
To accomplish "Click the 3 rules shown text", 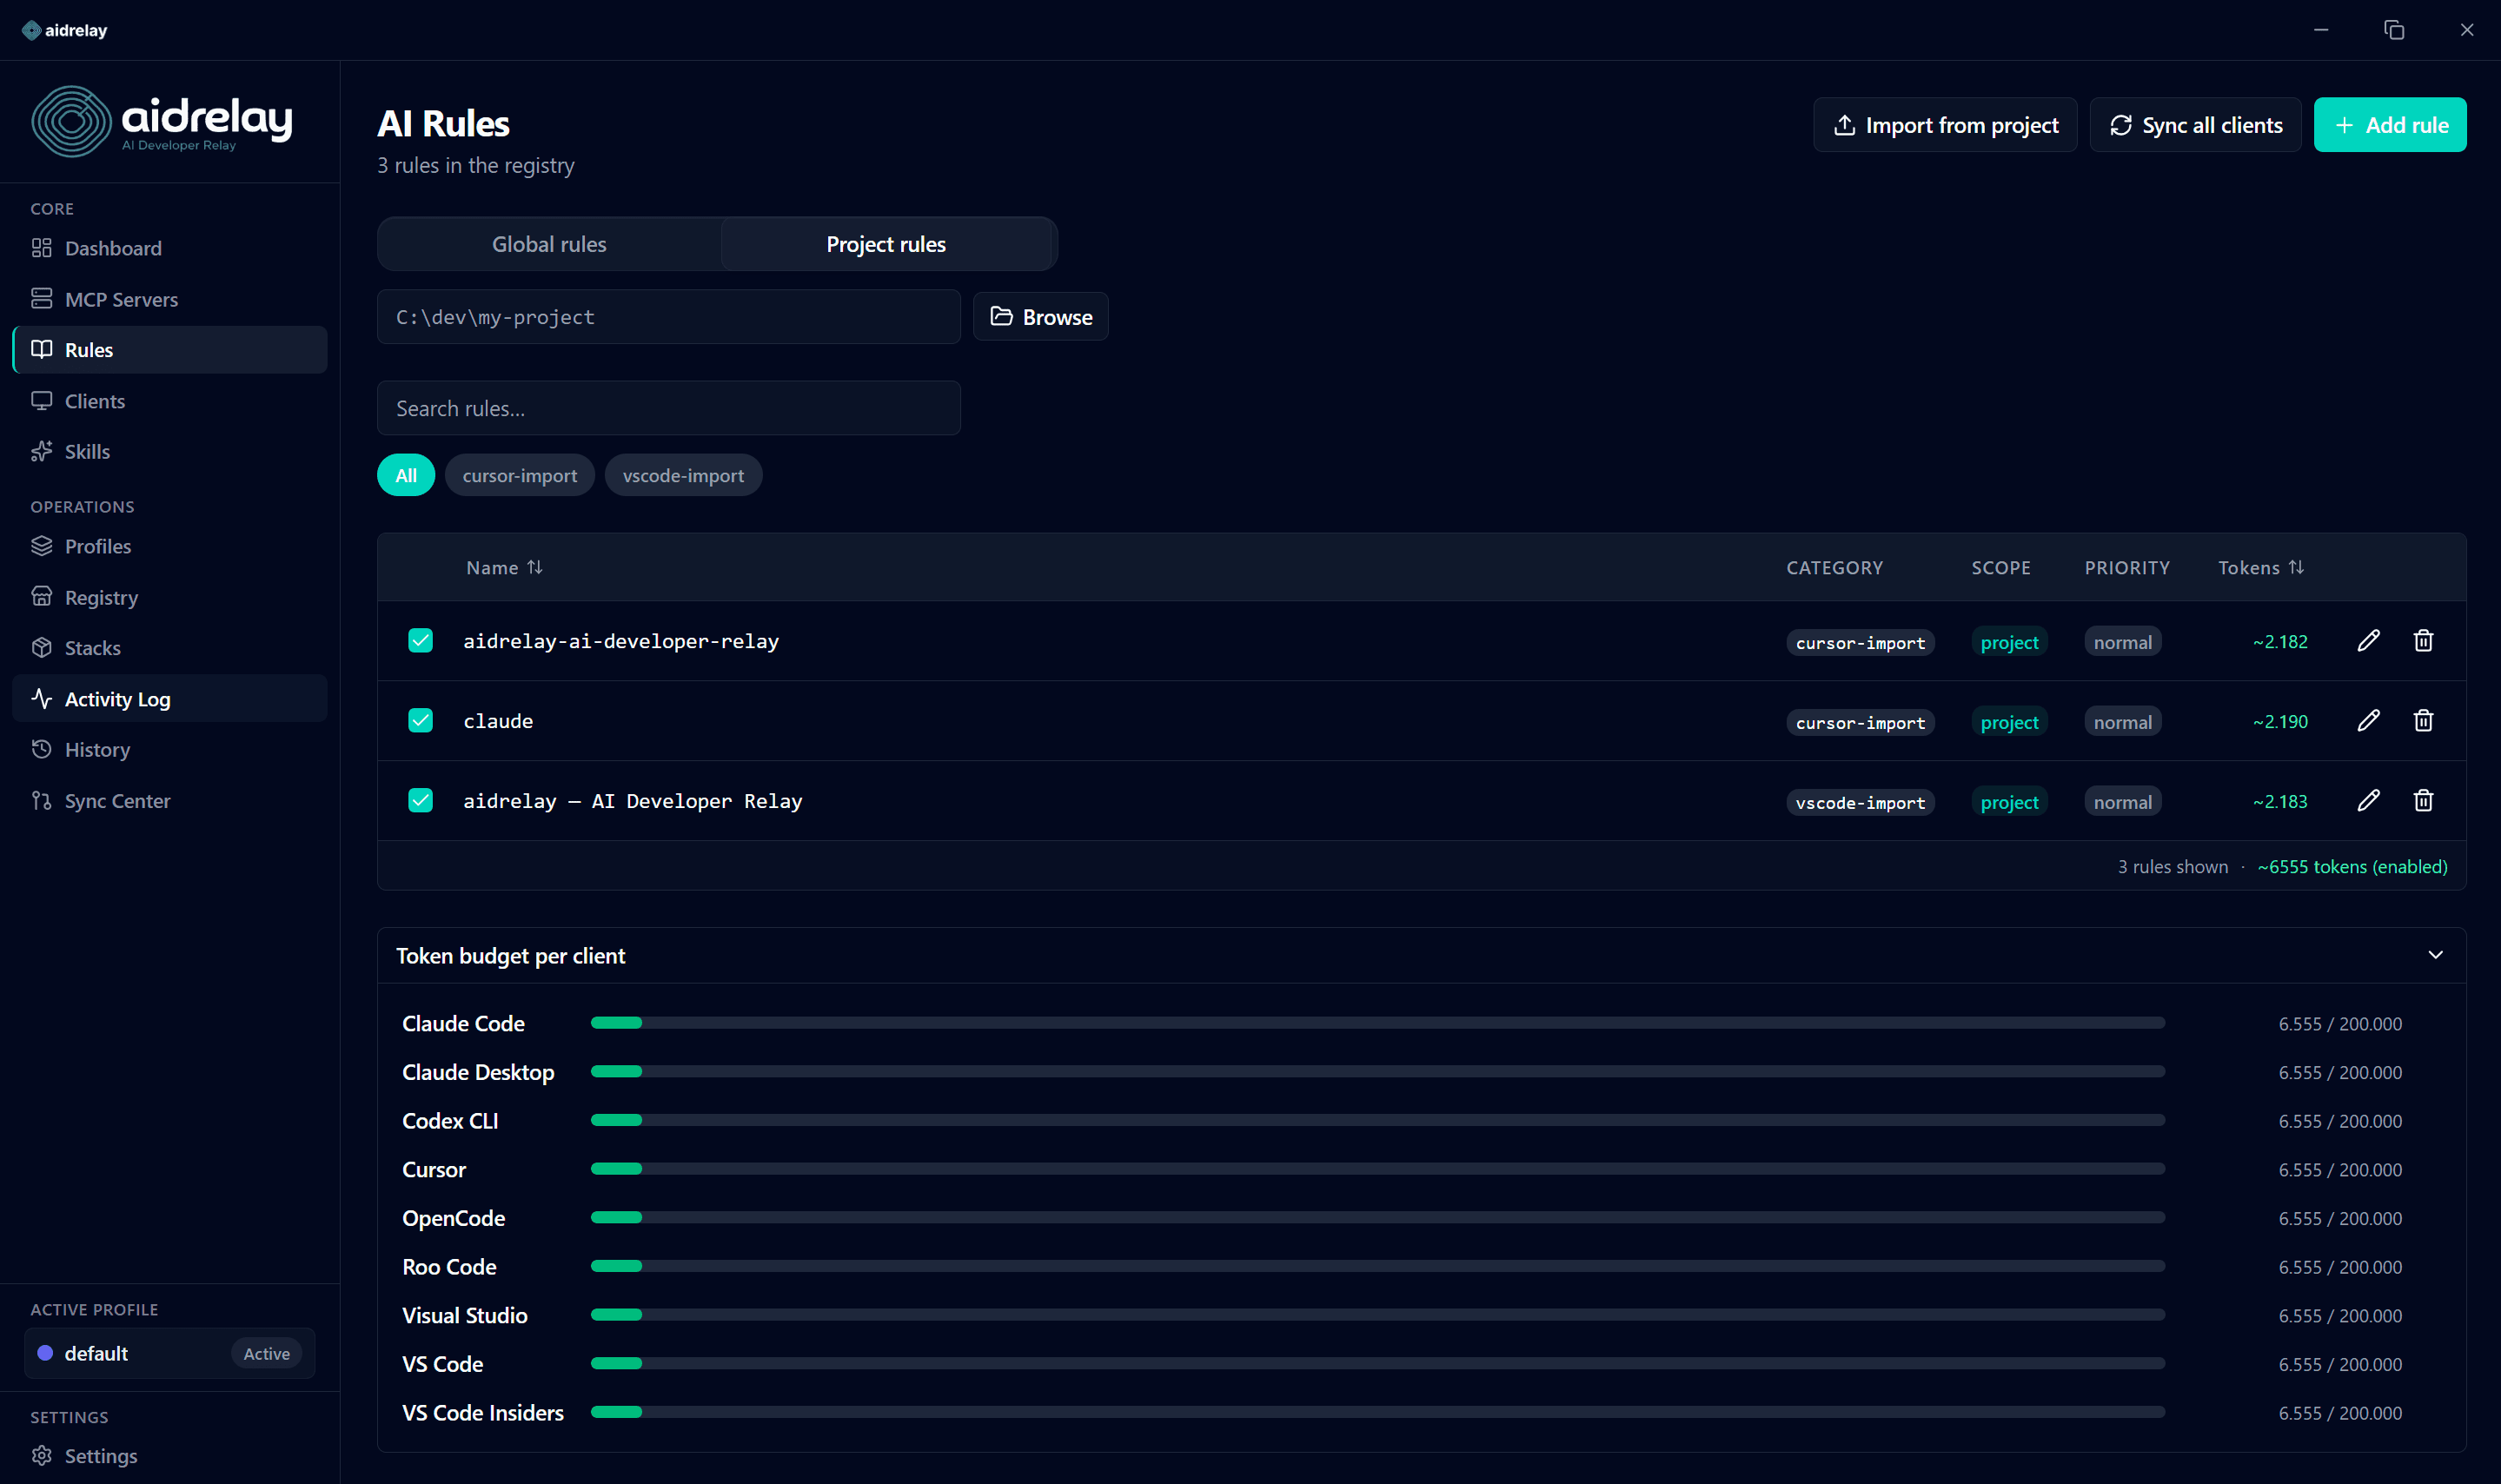I will tap(2172, 867).
